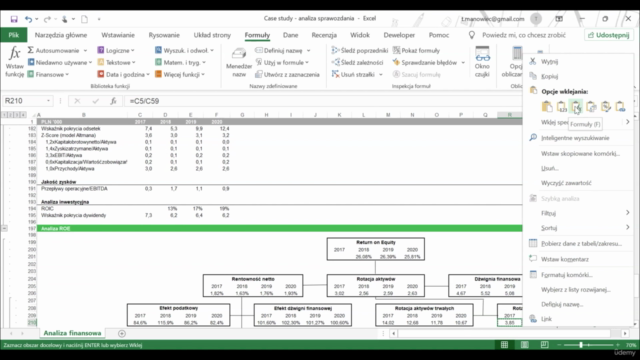This screenshot has height=360, width=640.
Task: Click Powiedz mi, co chcesz zrobić box
Action: (524, 35)
